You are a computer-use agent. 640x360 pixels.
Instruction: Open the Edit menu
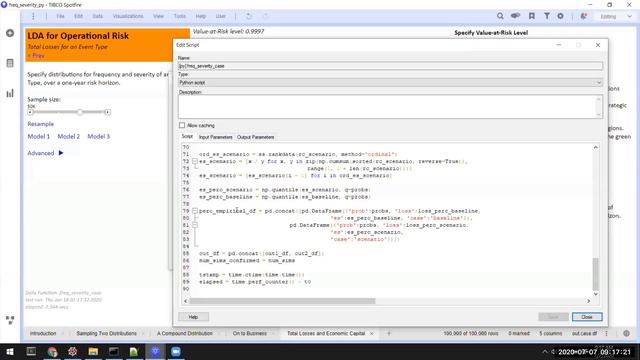click(78, 16)
